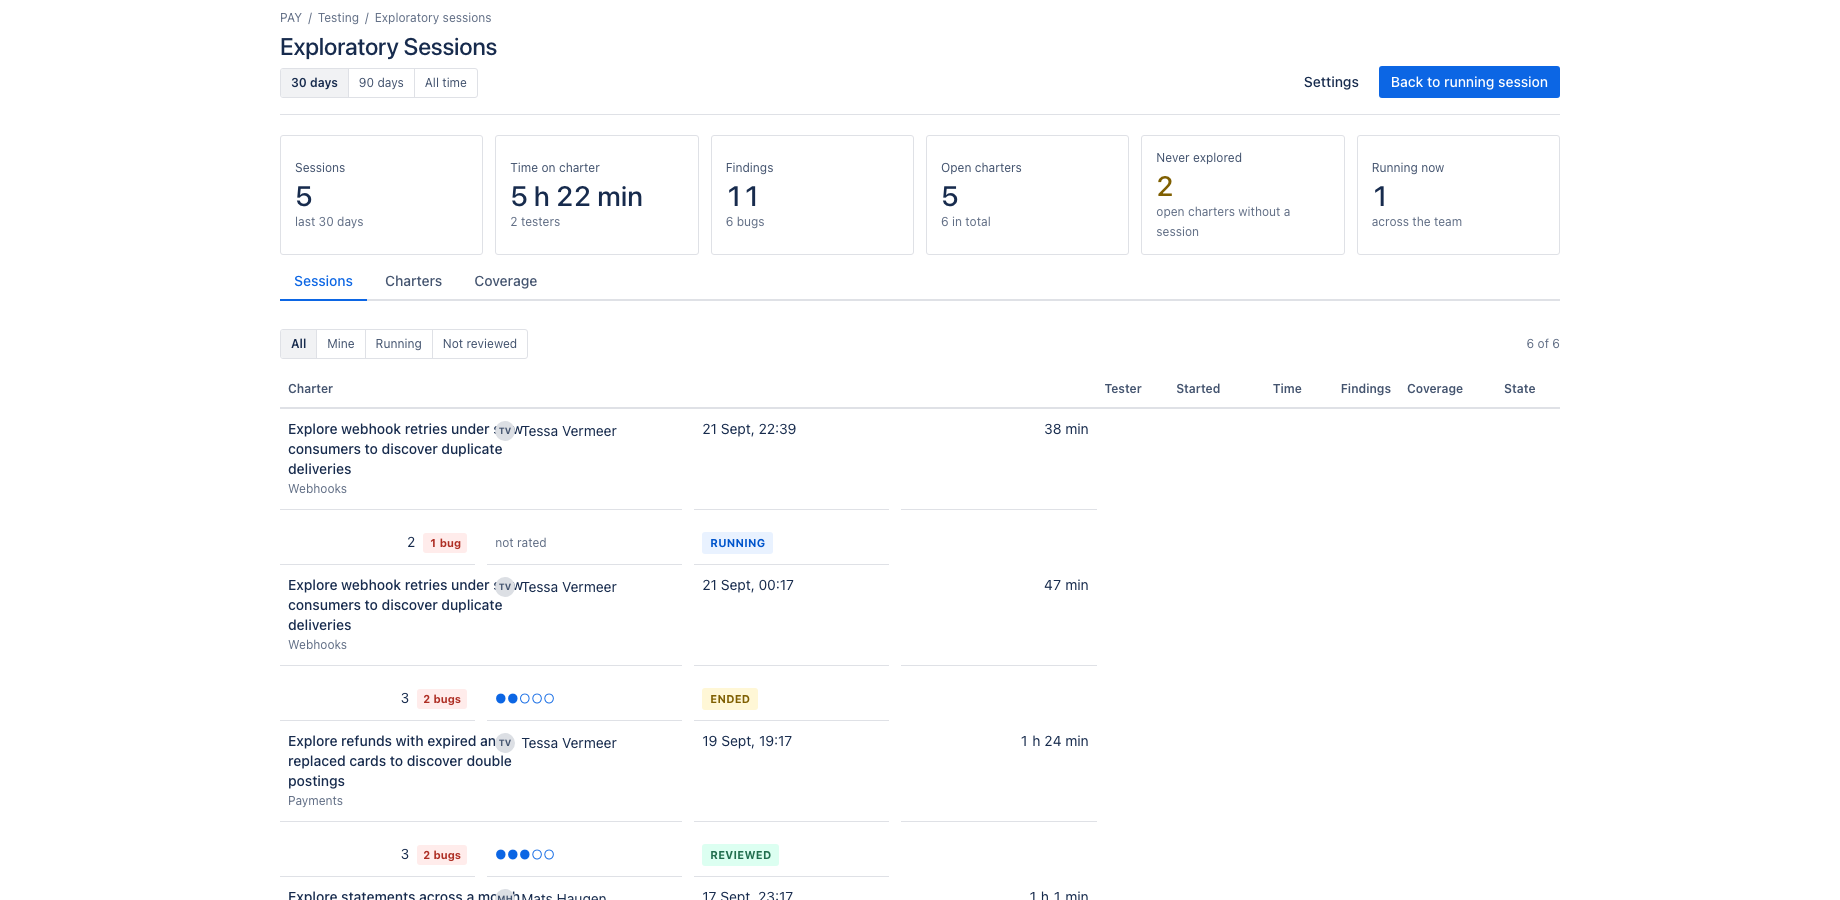The height and width of the screenshot is (900, 1840).
Task: Open the refunds with expired cards charter
Action: [x=400, y=761]
